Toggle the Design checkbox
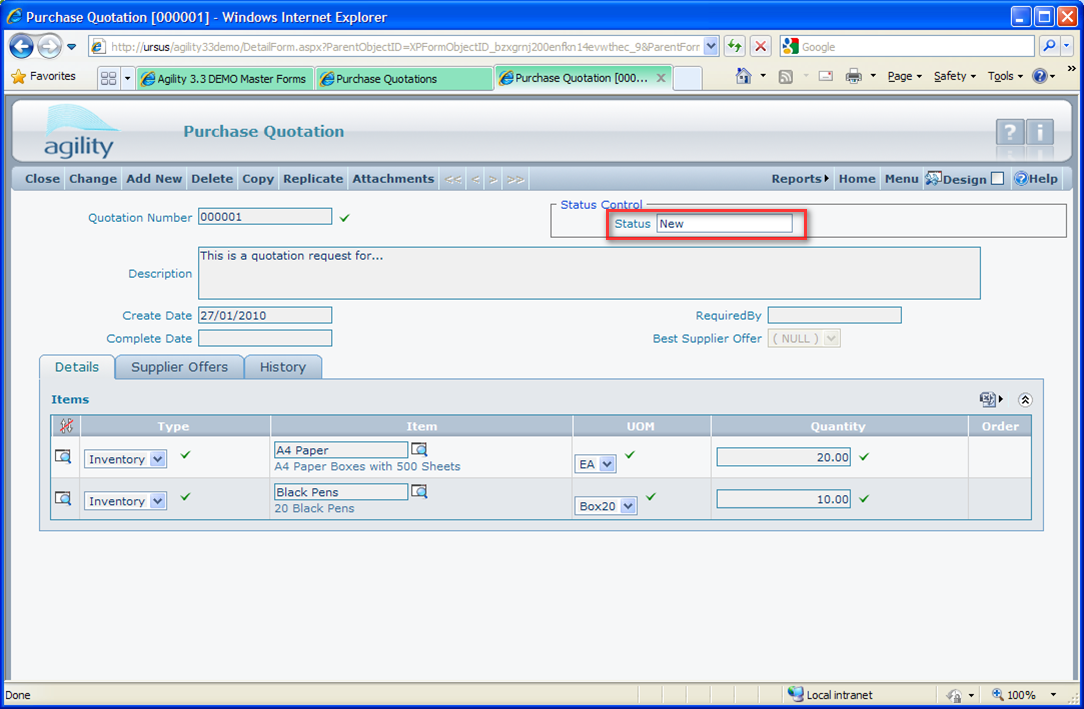The image size is (1084, 709). tap(997, 179)
